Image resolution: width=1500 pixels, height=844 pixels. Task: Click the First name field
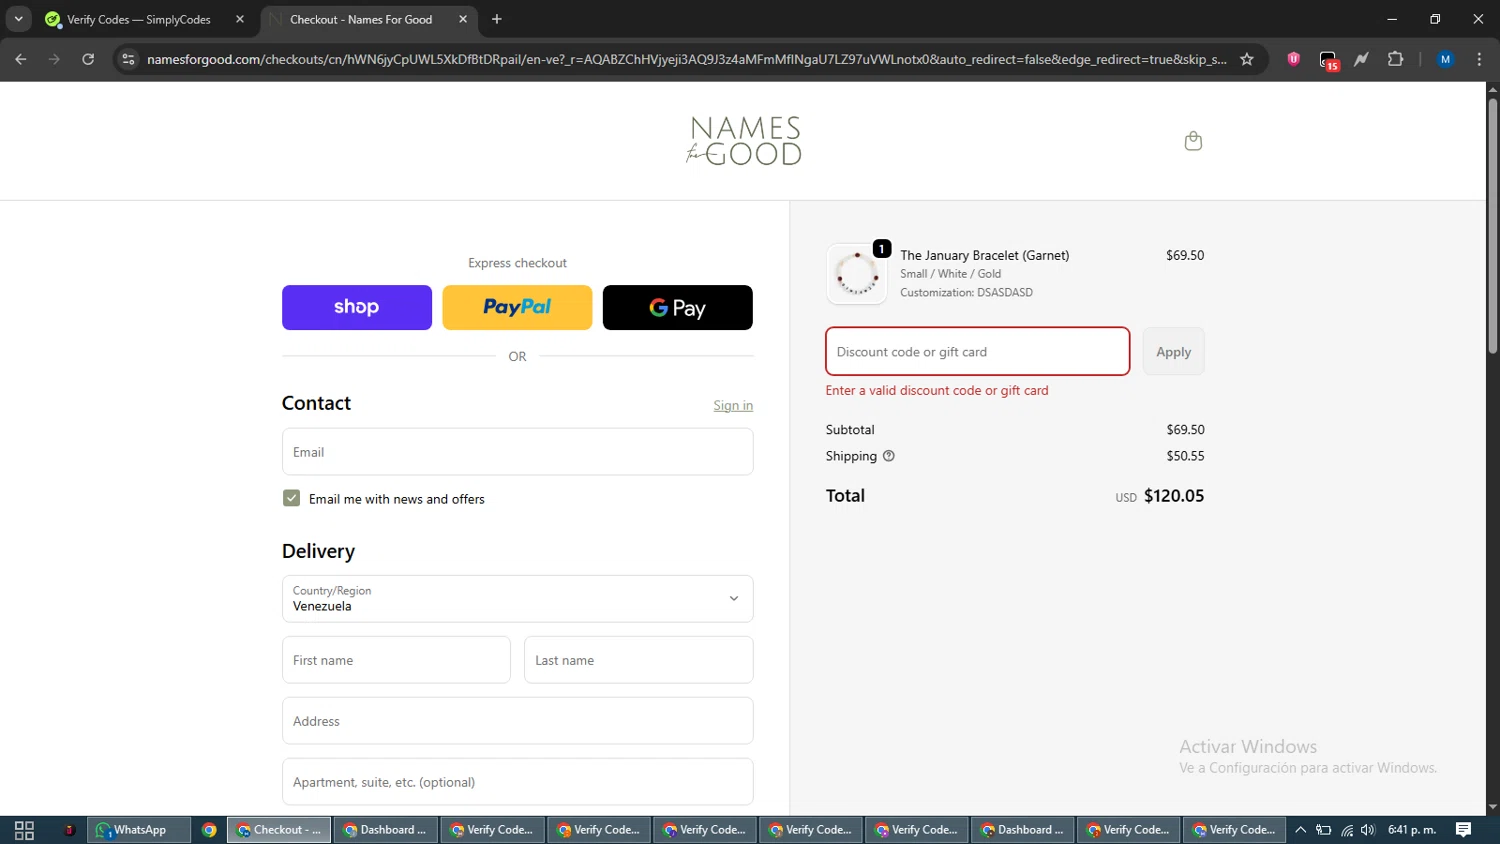click(x=396, y=660)
